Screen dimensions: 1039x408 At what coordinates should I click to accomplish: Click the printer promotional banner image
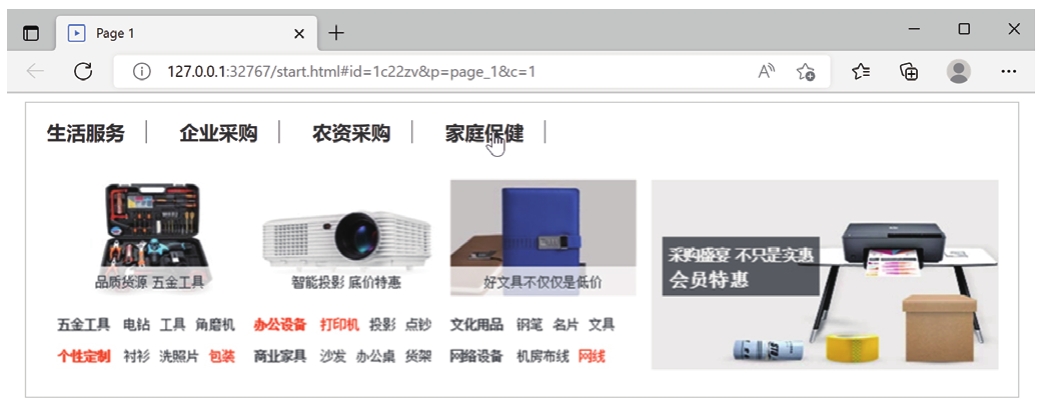click(824, 274)
